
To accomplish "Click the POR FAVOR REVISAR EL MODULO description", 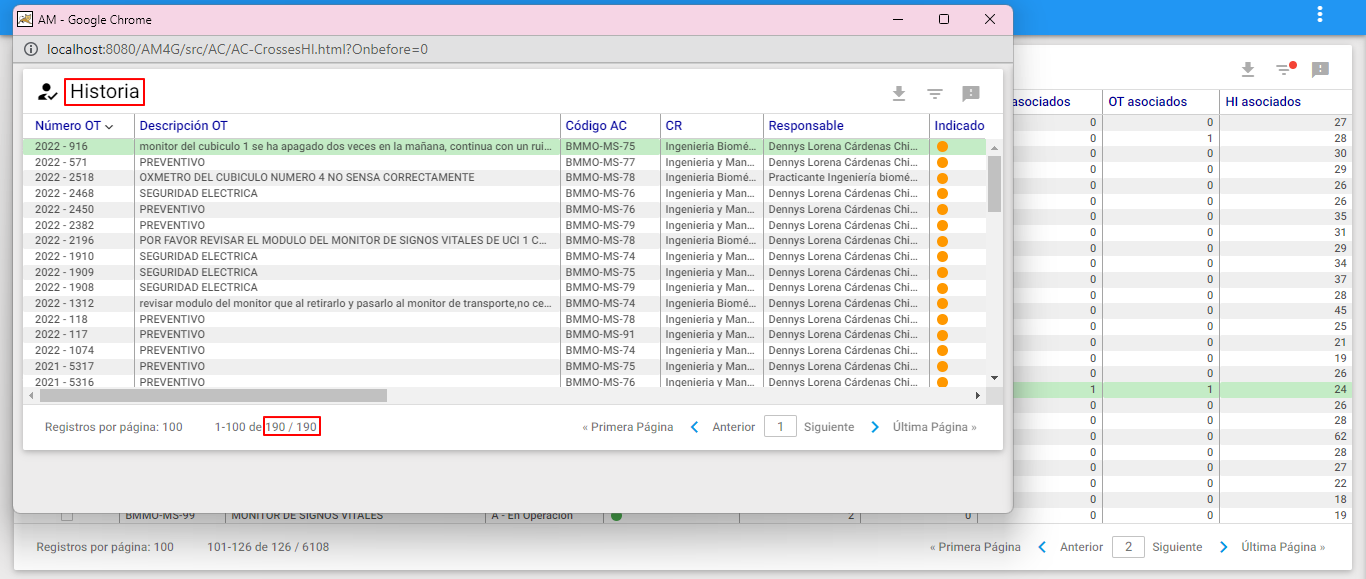I will click(343, 241).
